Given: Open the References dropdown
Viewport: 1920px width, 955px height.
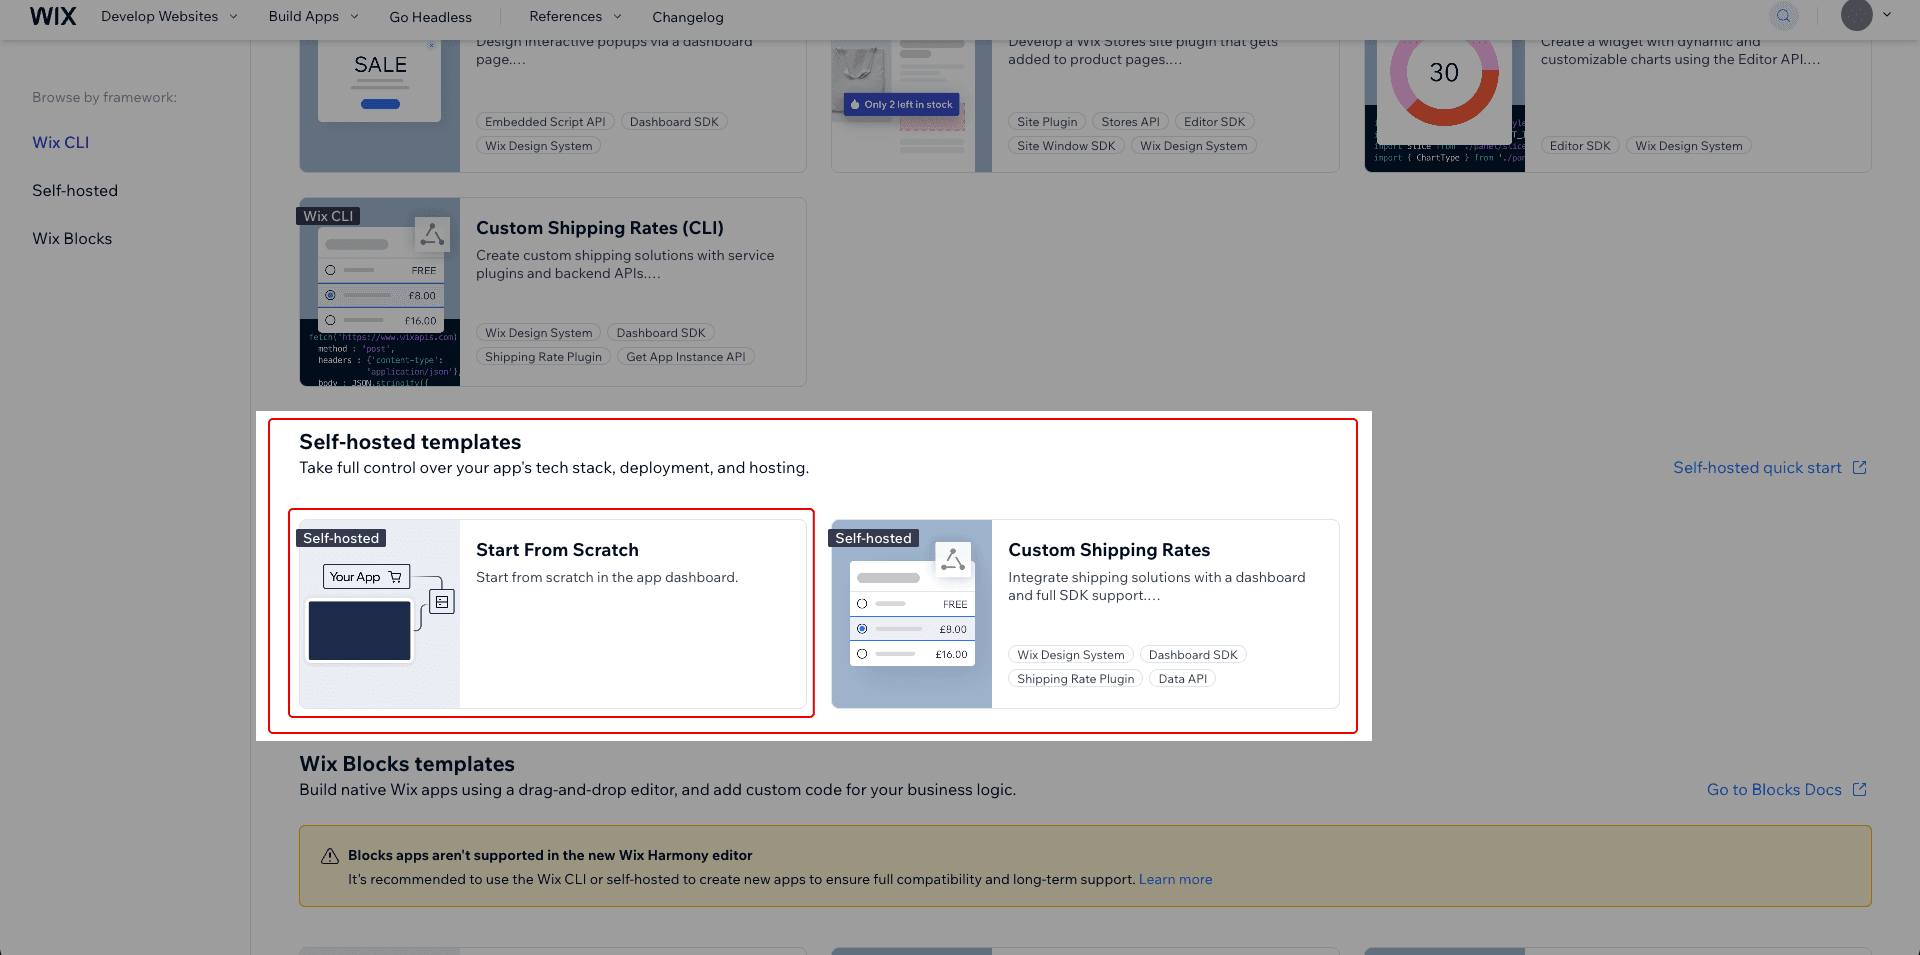Looking at the screenshot, I should [575, 16].
